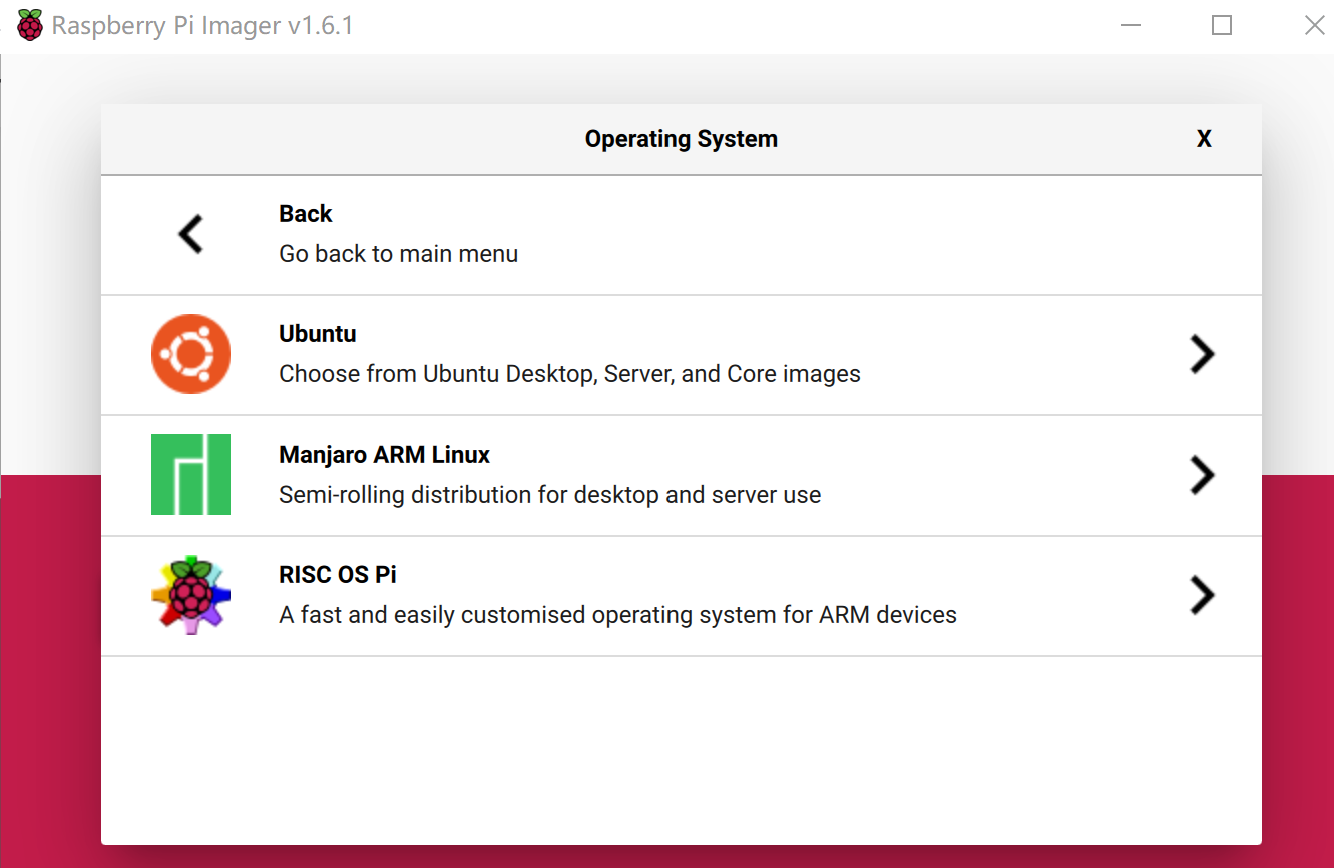Click 'Choose from Ubuntu Desktop, Server, and Core images'
The image size is (1334, 868).
tap(570, 374)
